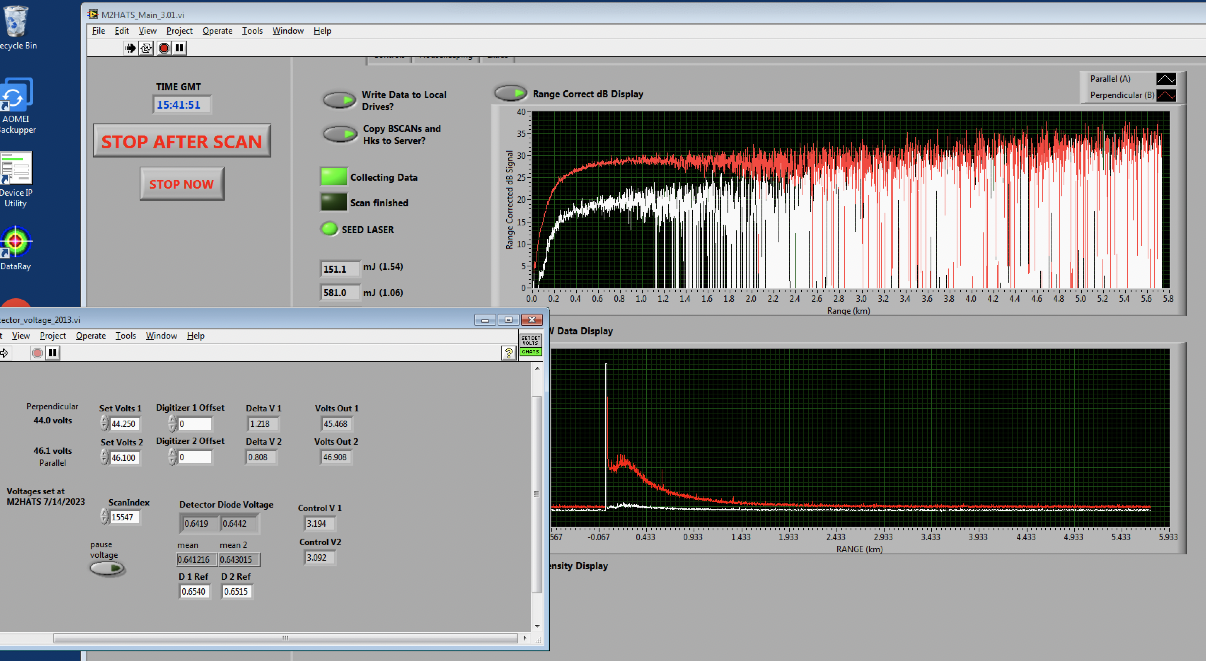Click the Detector Volts VI icon

click(530, 345)
